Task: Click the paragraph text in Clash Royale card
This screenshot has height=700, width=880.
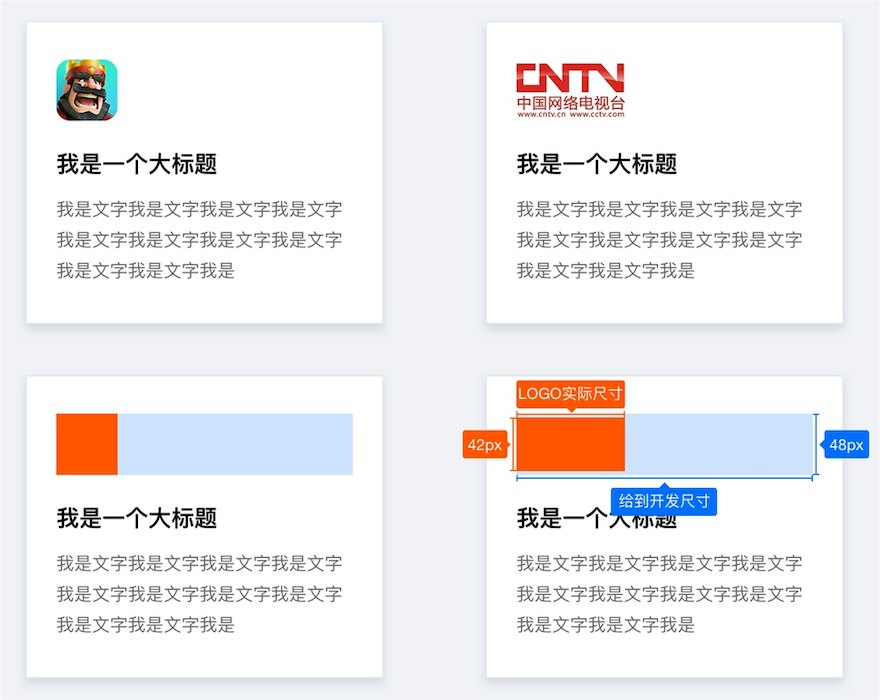Action: [x=199, y=240]
